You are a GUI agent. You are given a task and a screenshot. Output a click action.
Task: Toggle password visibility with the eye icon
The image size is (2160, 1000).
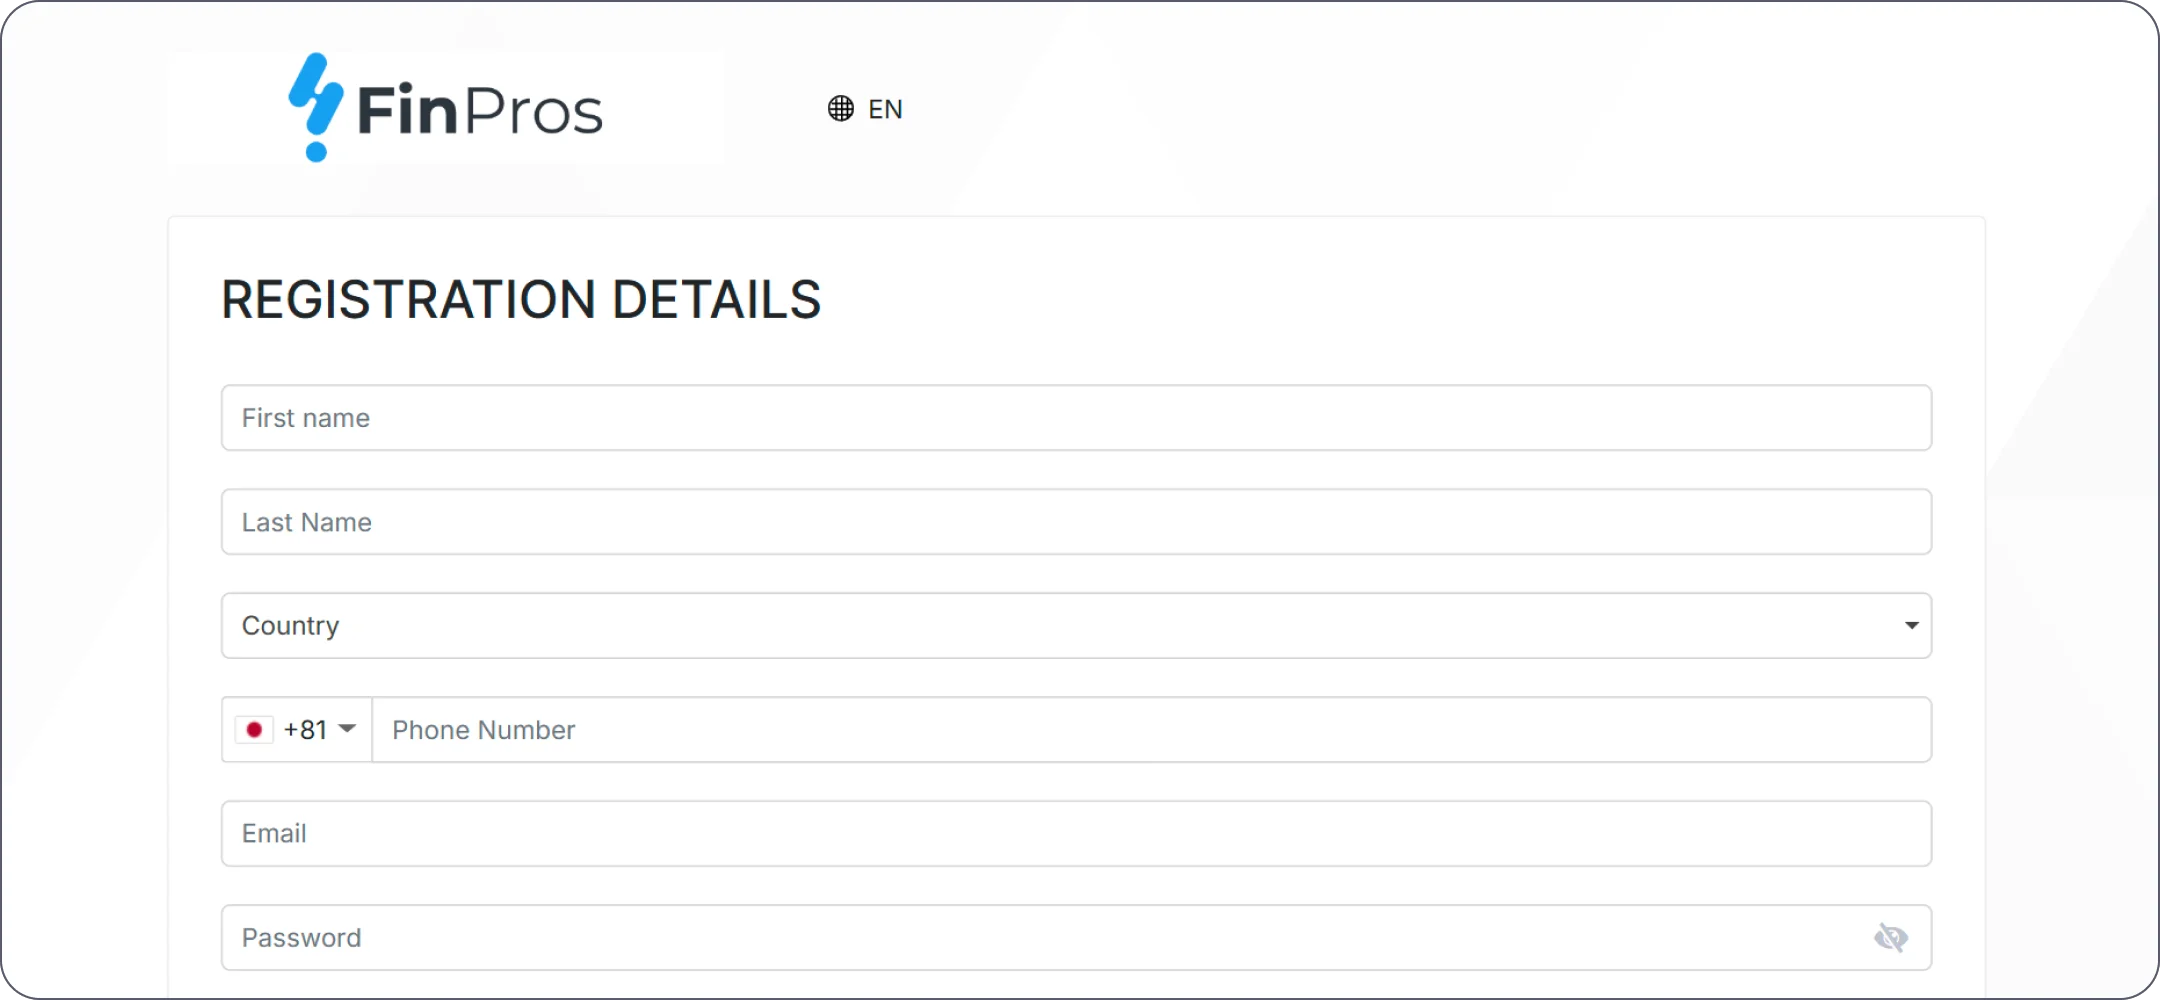click(x=1890, y=938)
